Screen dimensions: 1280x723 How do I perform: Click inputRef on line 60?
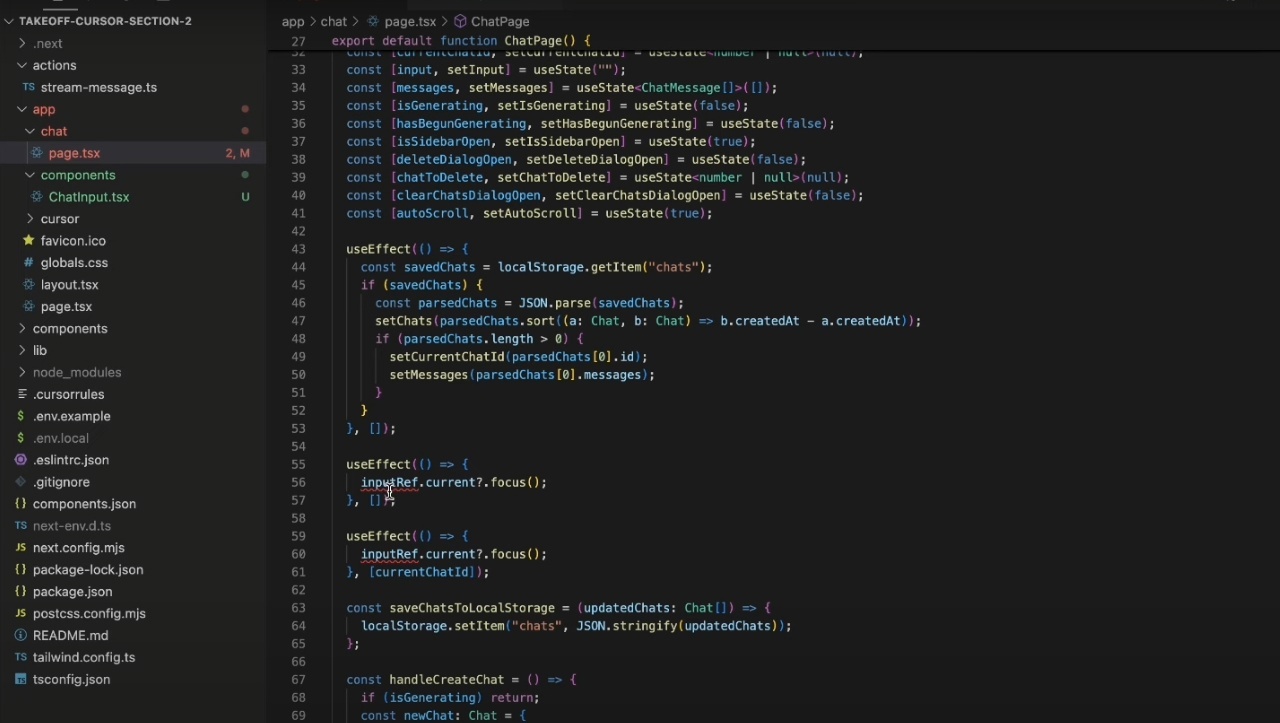pos(389,554)
